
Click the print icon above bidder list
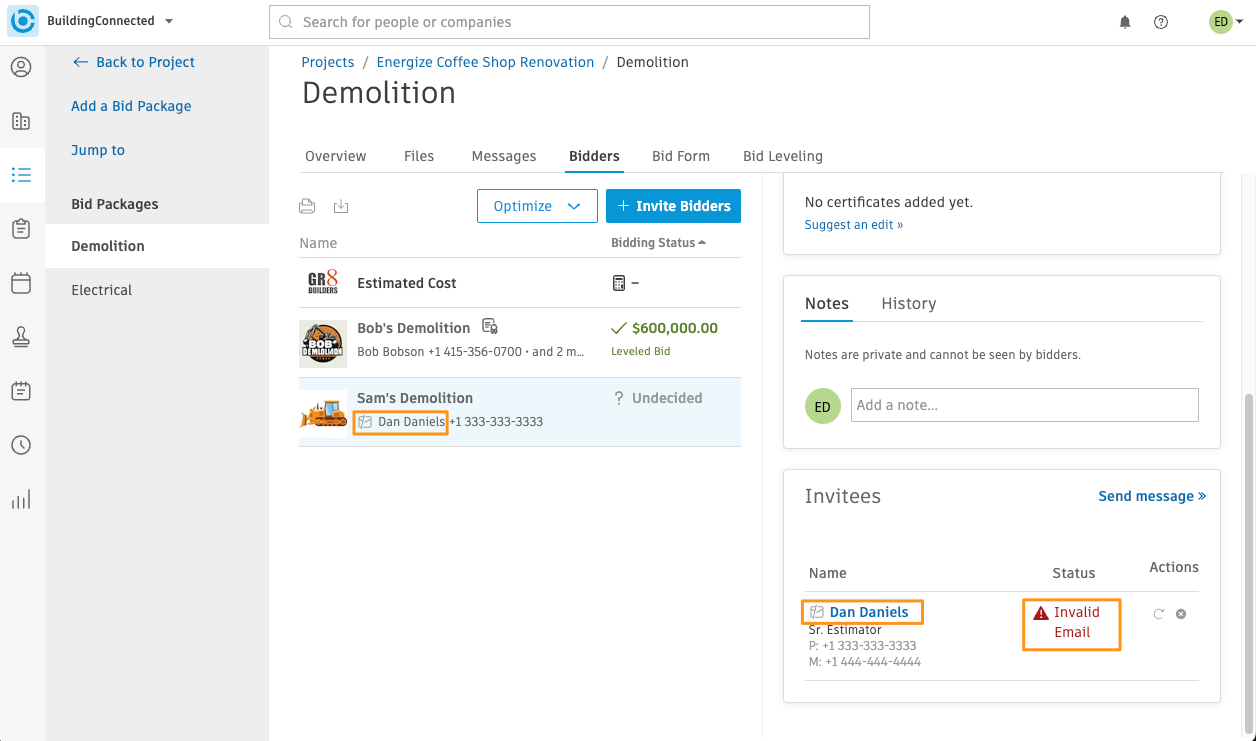pyautogui.click(x=307, y=206)
